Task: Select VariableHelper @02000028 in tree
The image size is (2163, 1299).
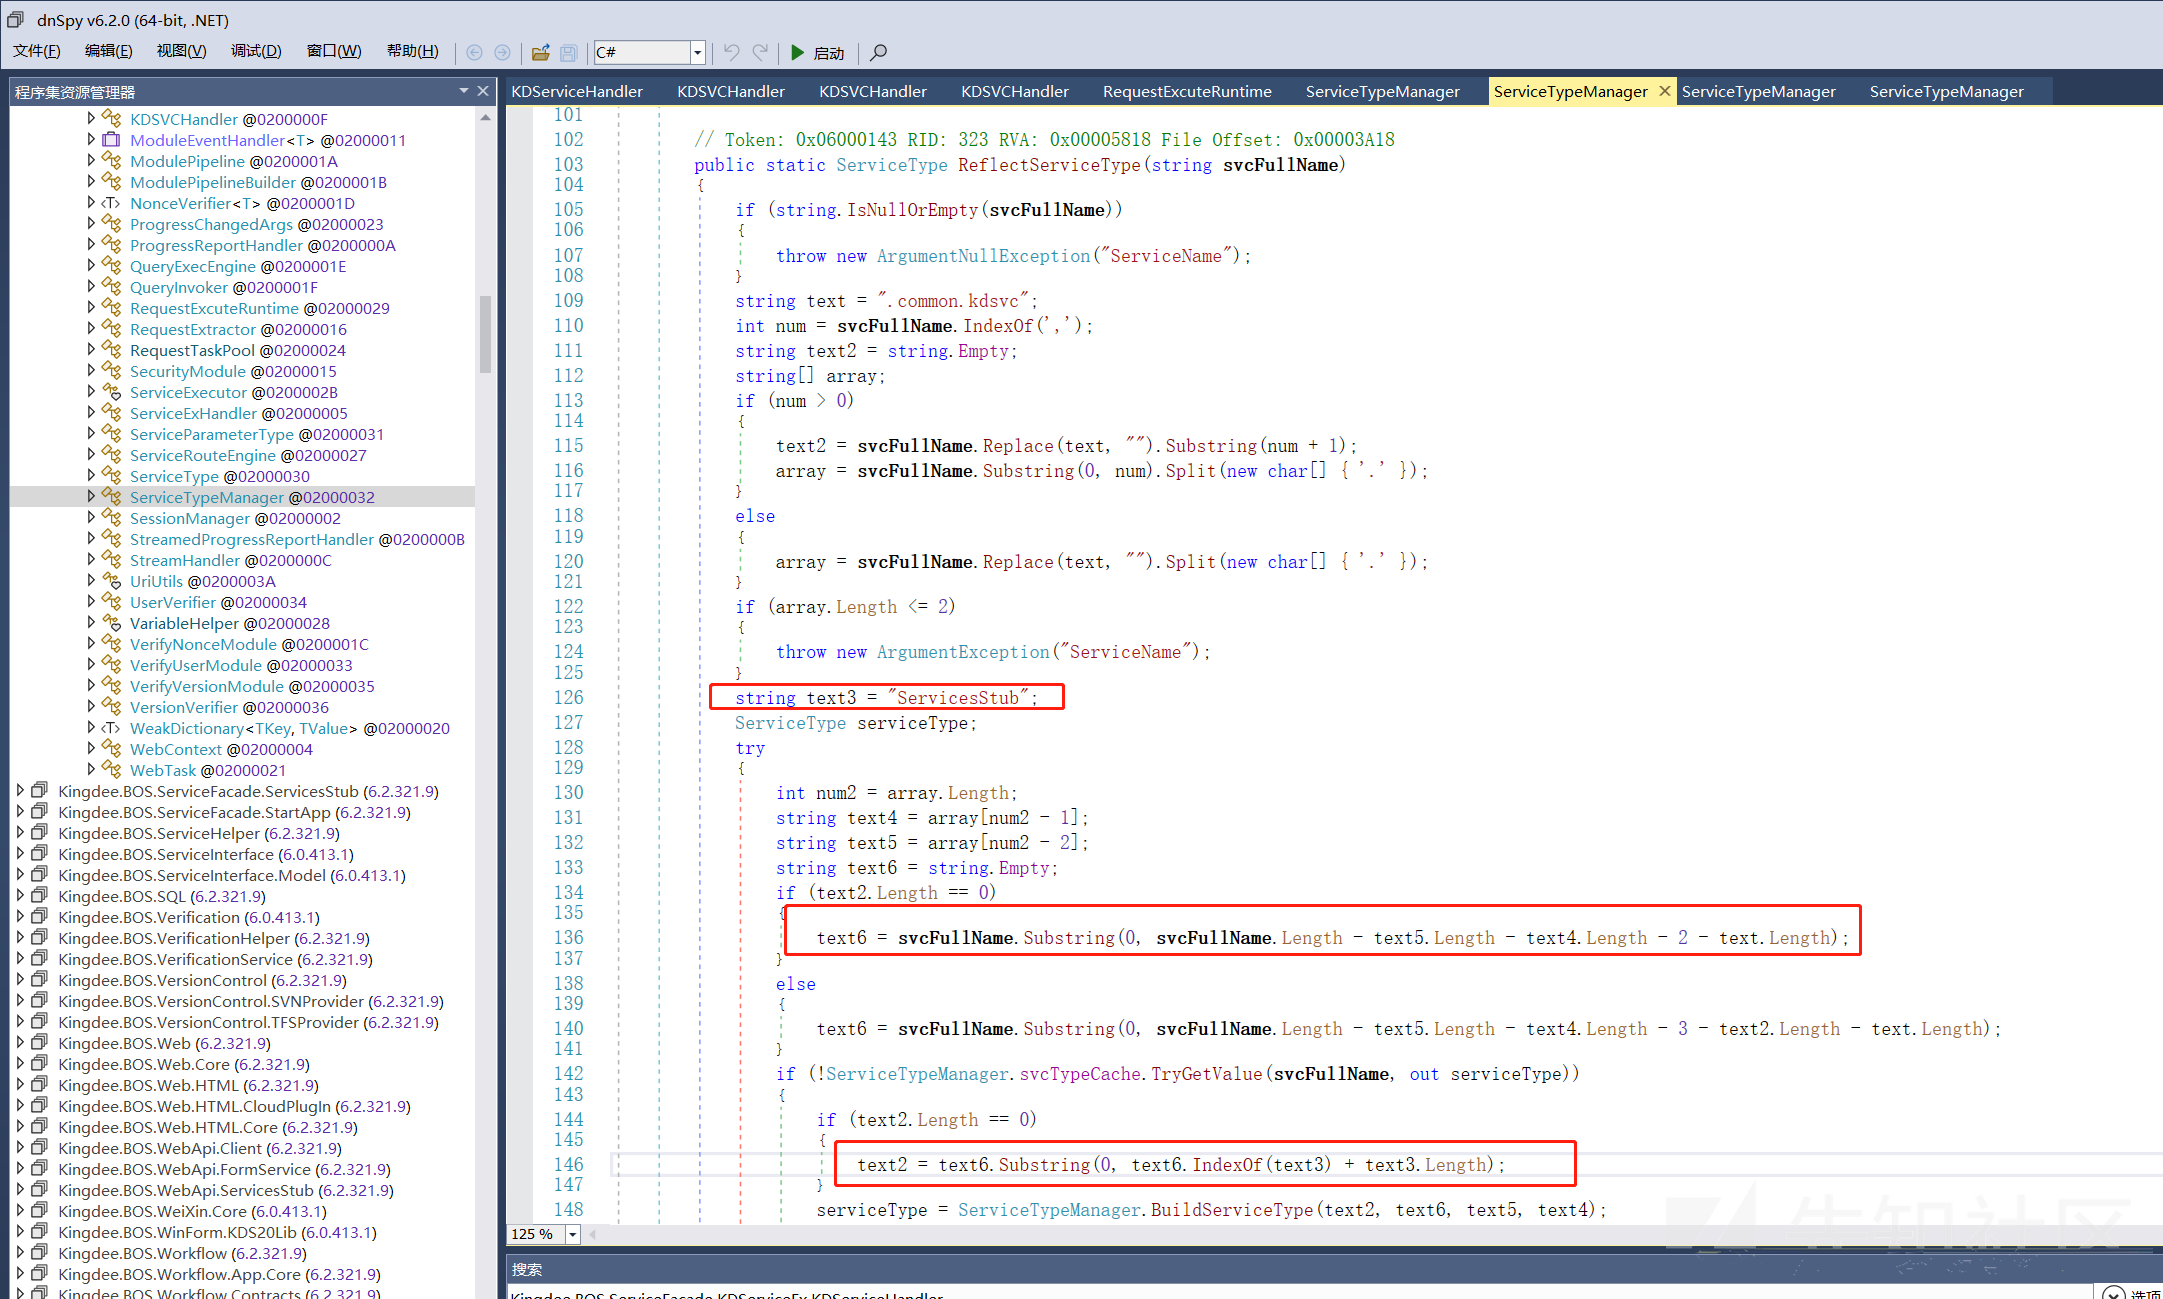Action: [230, 623]
